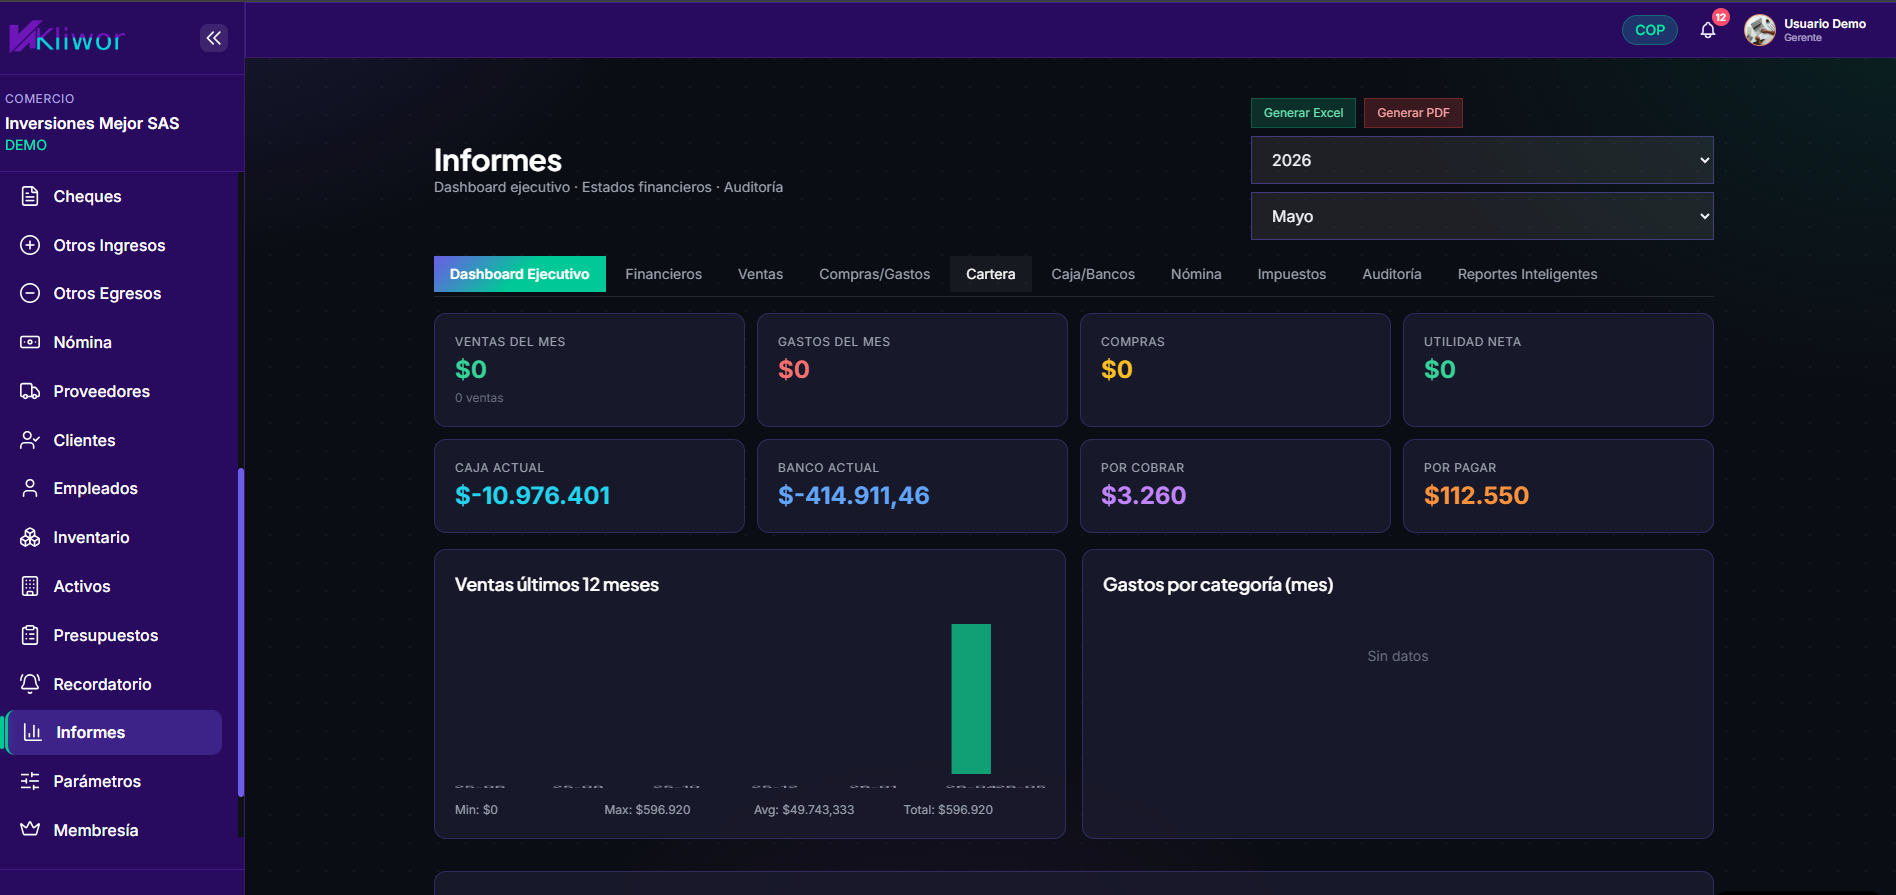Open the Financieros tab
The image size is (1896, 895).
664,274
